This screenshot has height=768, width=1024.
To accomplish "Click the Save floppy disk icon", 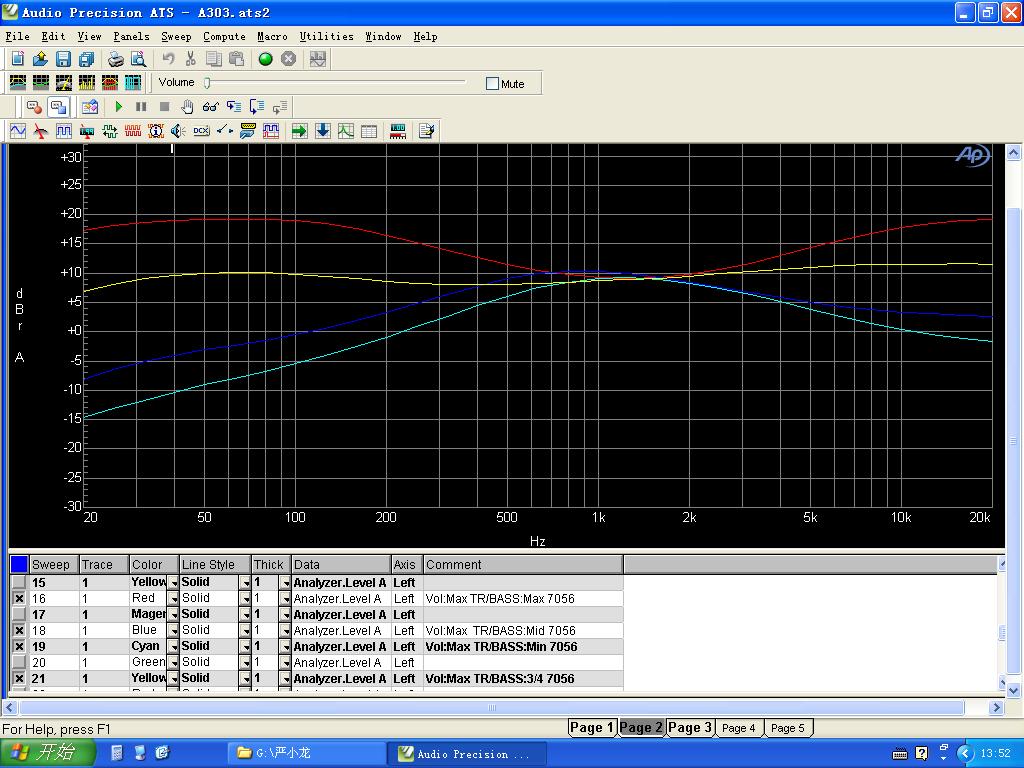I will pos(63,59).
